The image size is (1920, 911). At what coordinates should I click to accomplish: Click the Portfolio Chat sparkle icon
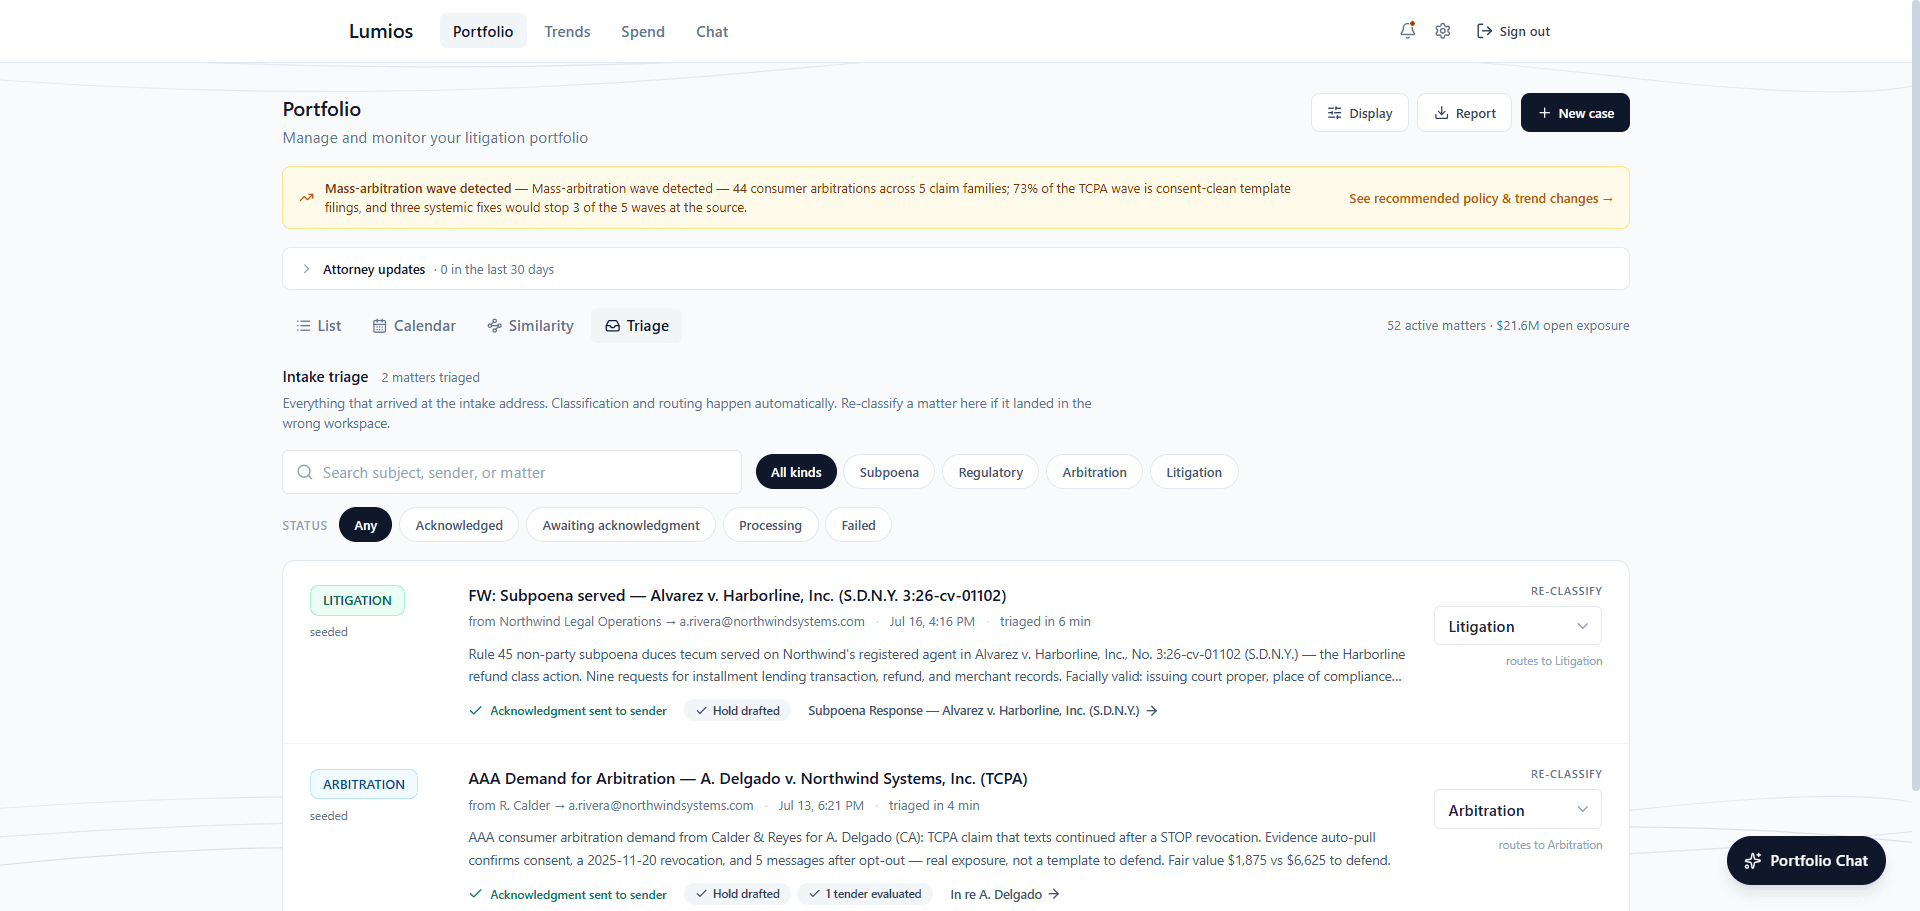tap(1753, 861)
